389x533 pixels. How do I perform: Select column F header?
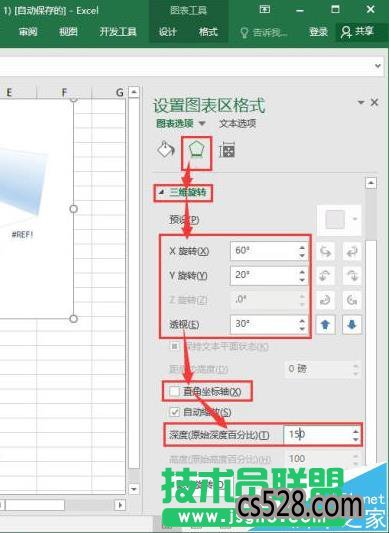pos(64,92)
